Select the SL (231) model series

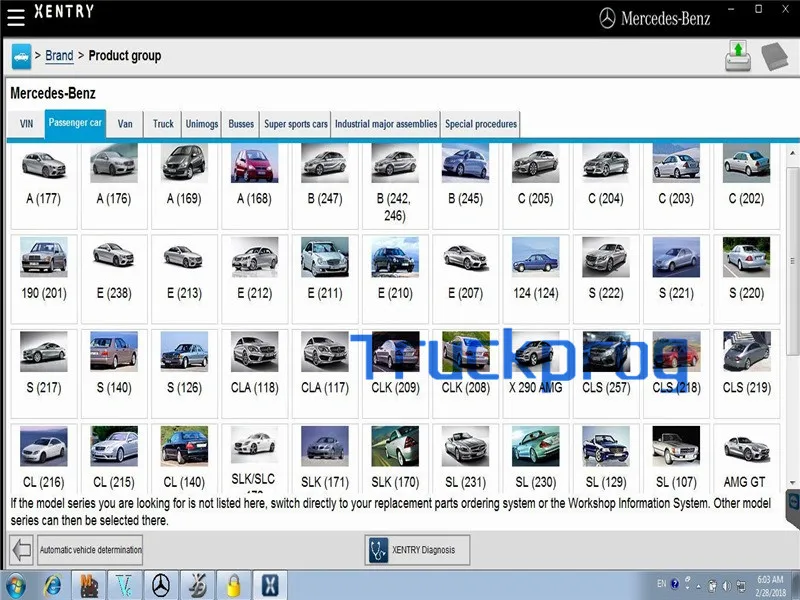pyautogui.click(x=465, y=458)
